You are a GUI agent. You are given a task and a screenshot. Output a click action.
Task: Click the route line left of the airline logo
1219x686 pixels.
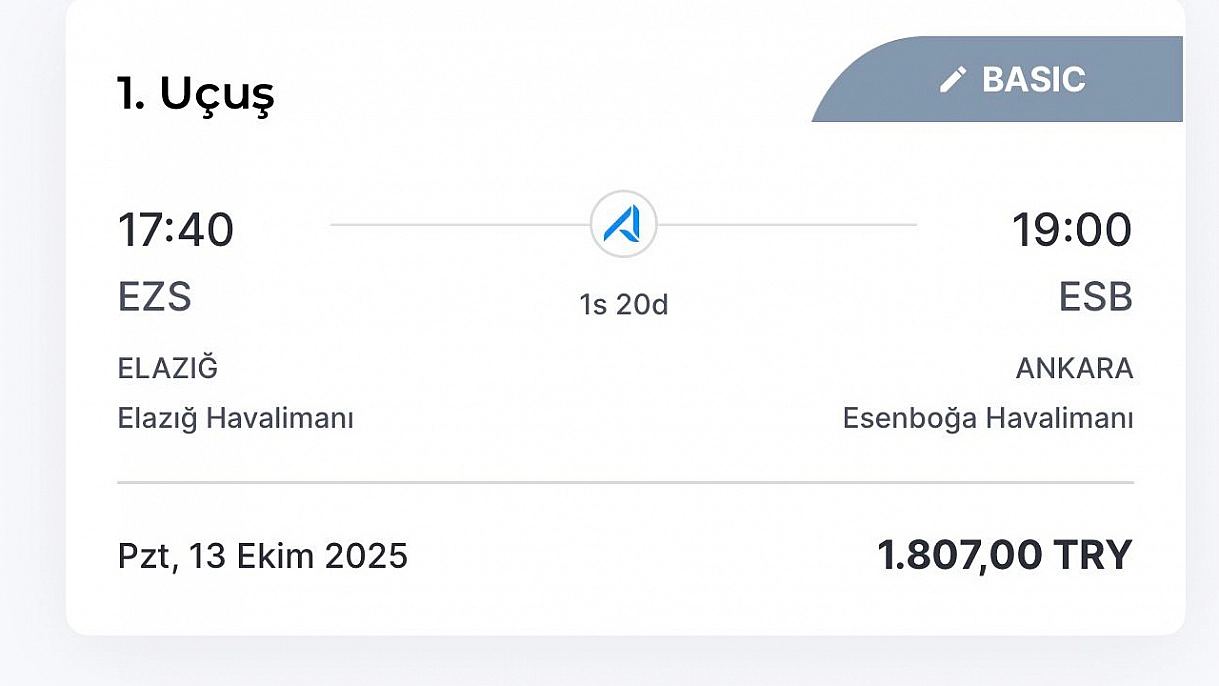click(x=460, y=225)
